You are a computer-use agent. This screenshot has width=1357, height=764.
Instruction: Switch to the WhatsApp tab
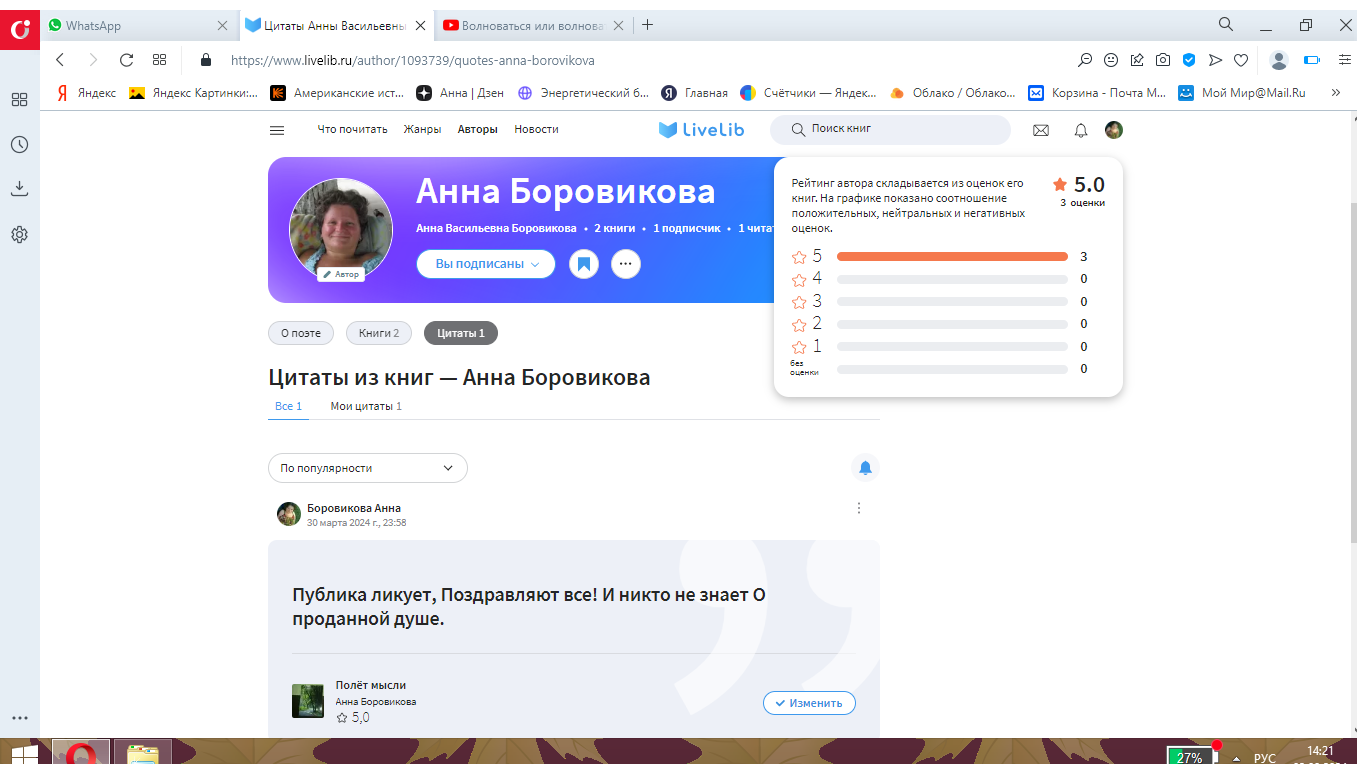139,25
